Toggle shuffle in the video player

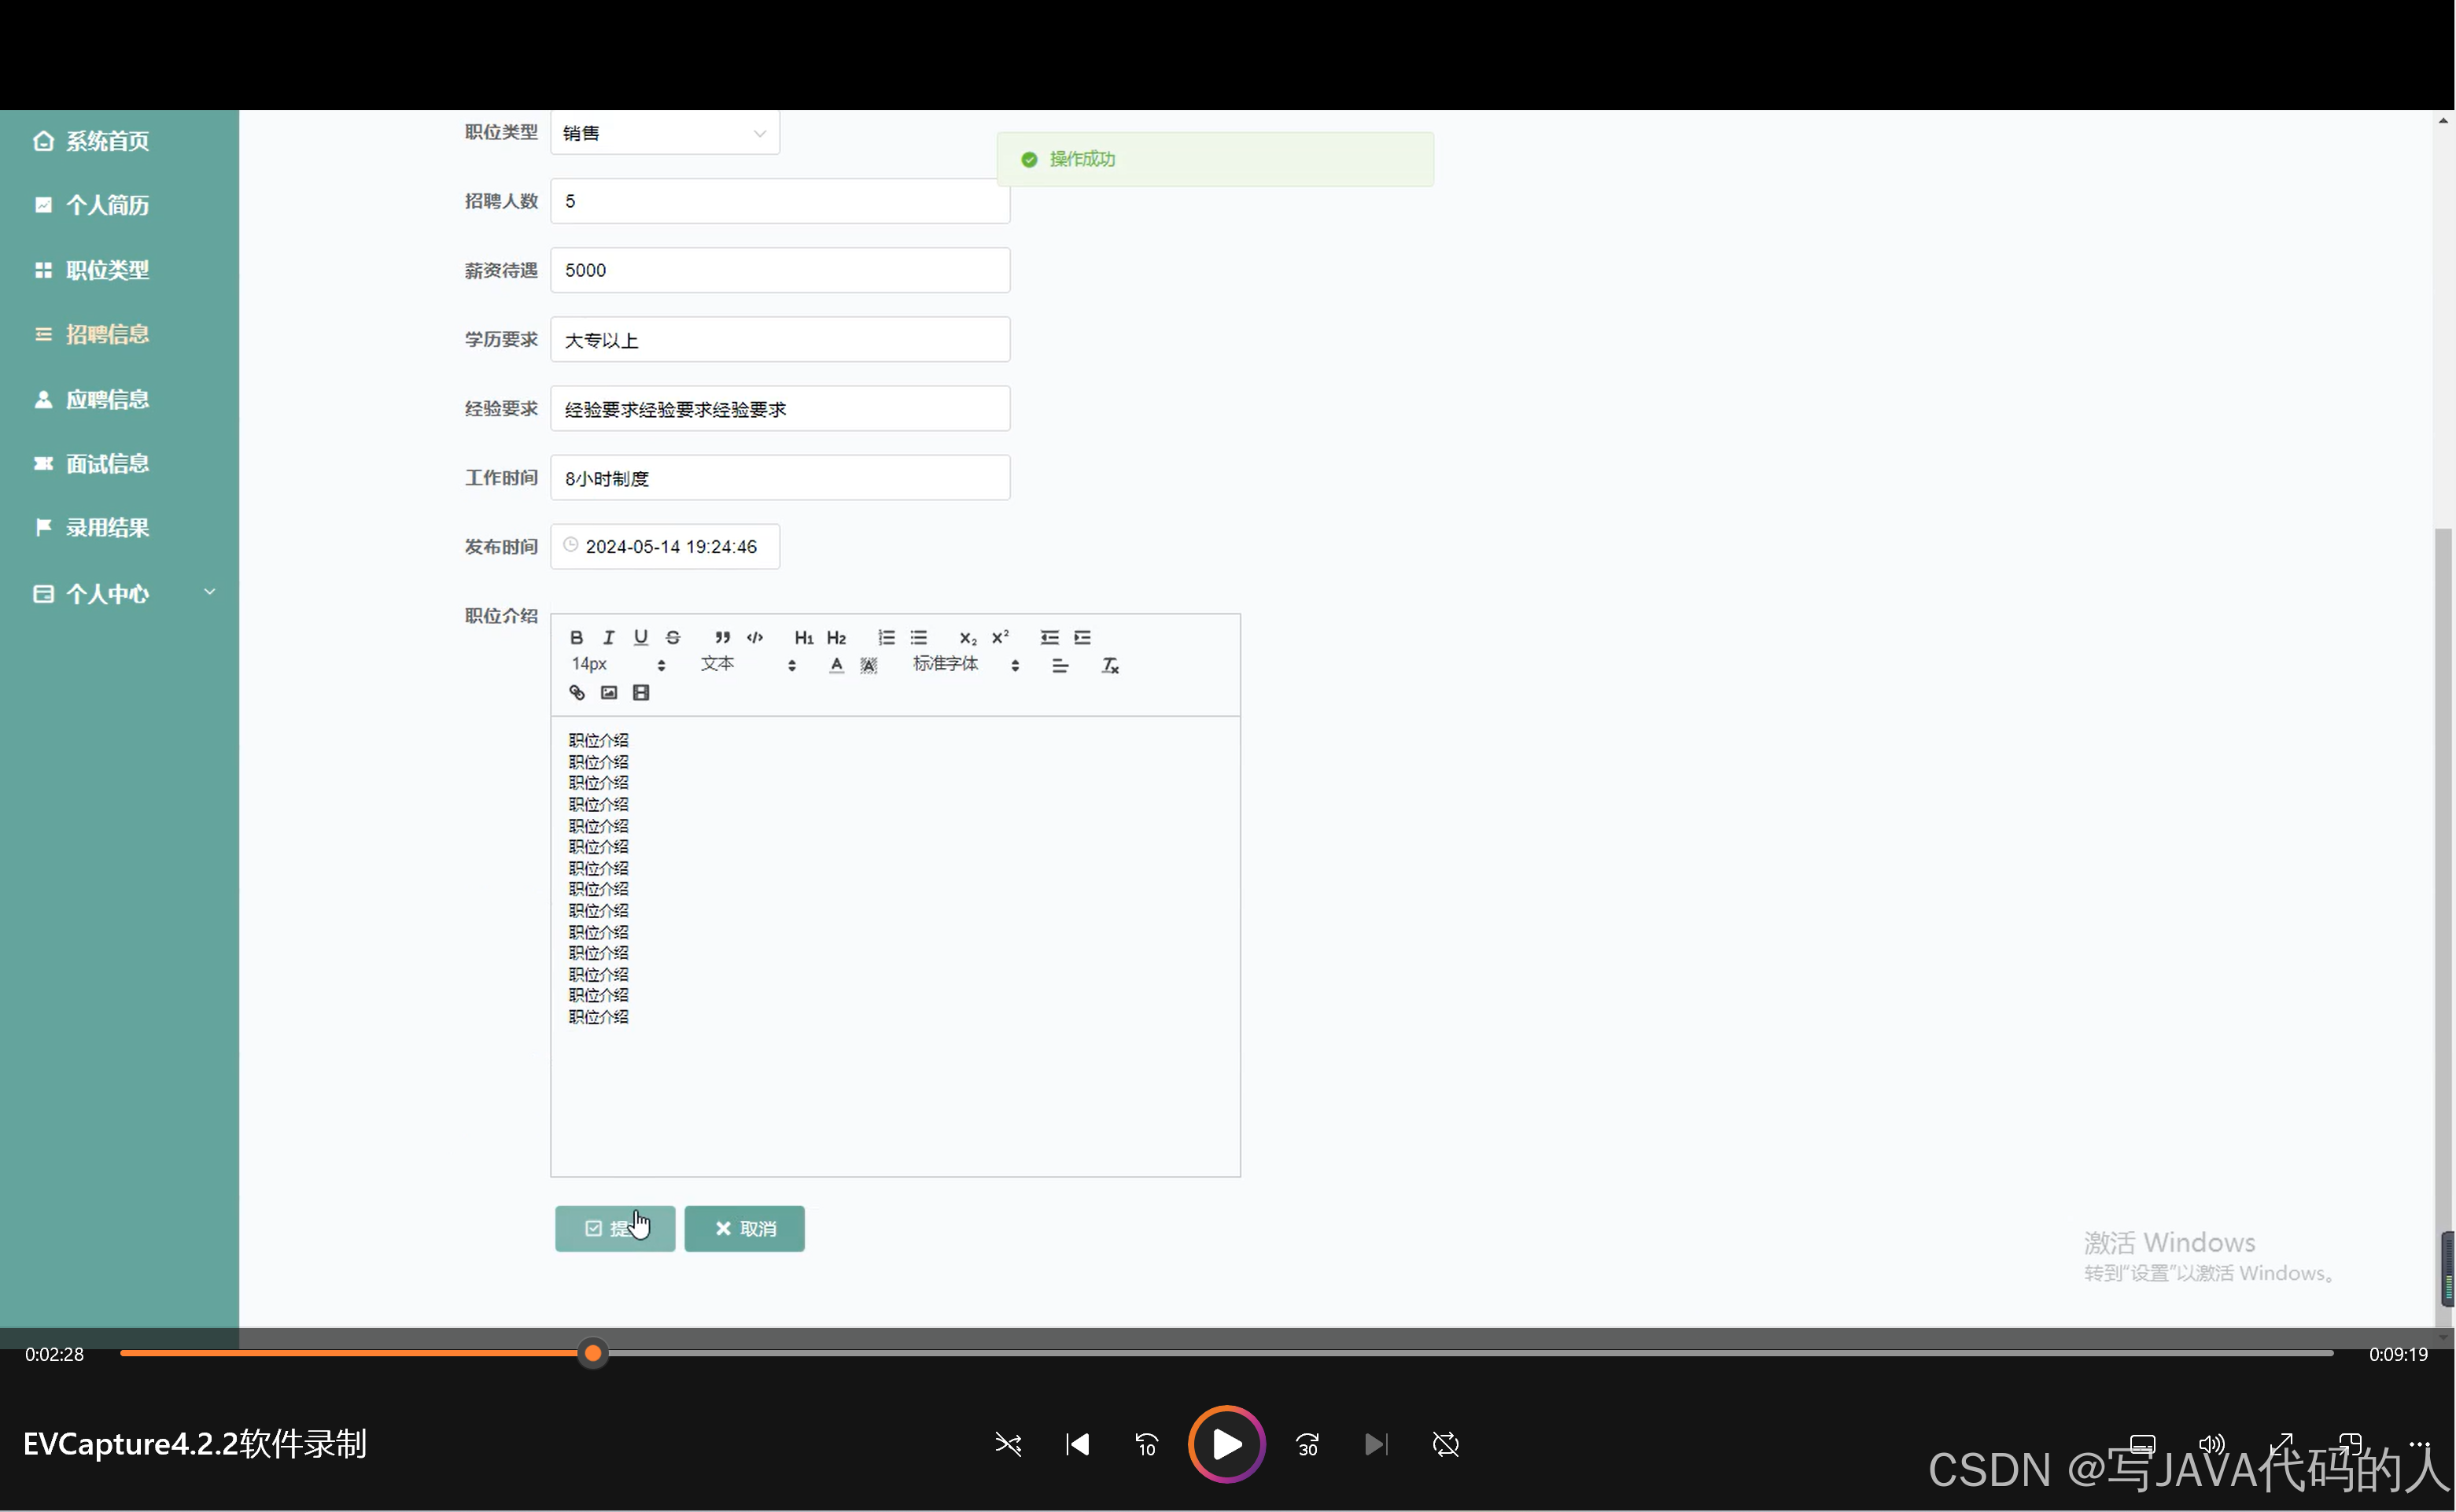click(1008, 1444)
